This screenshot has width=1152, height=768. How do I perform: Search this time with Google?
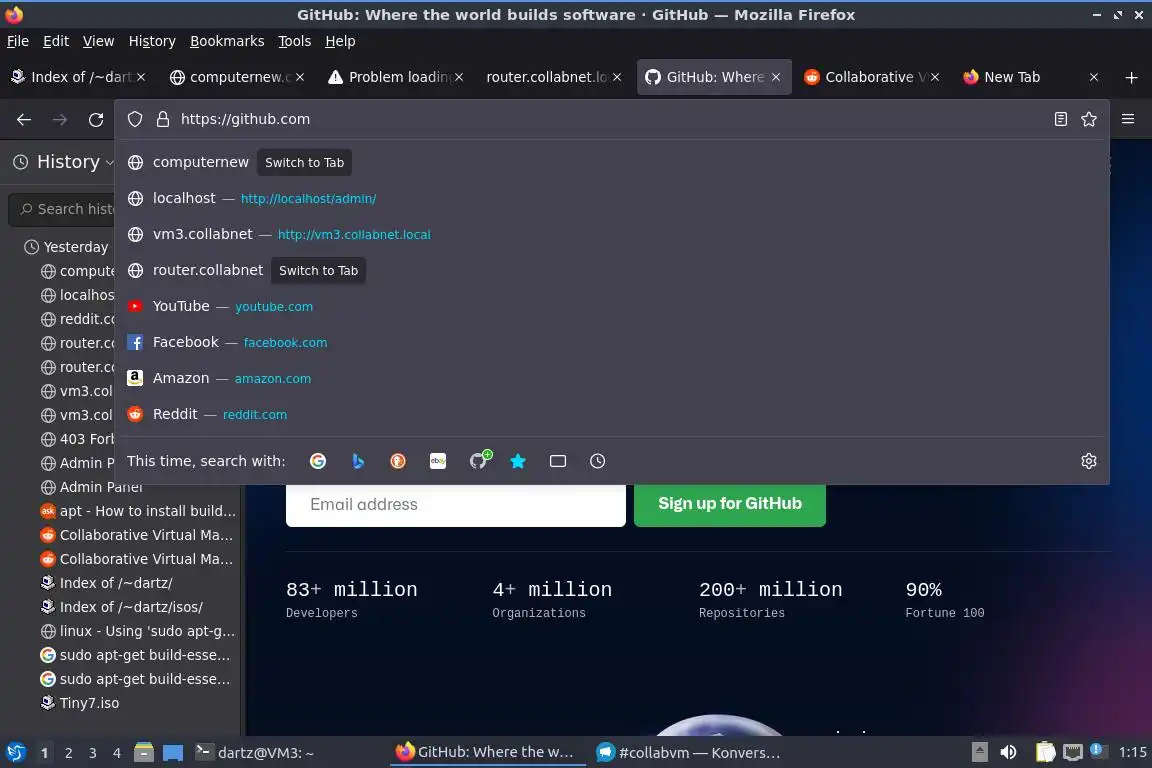pyautogui.click(x=318, y=461)
